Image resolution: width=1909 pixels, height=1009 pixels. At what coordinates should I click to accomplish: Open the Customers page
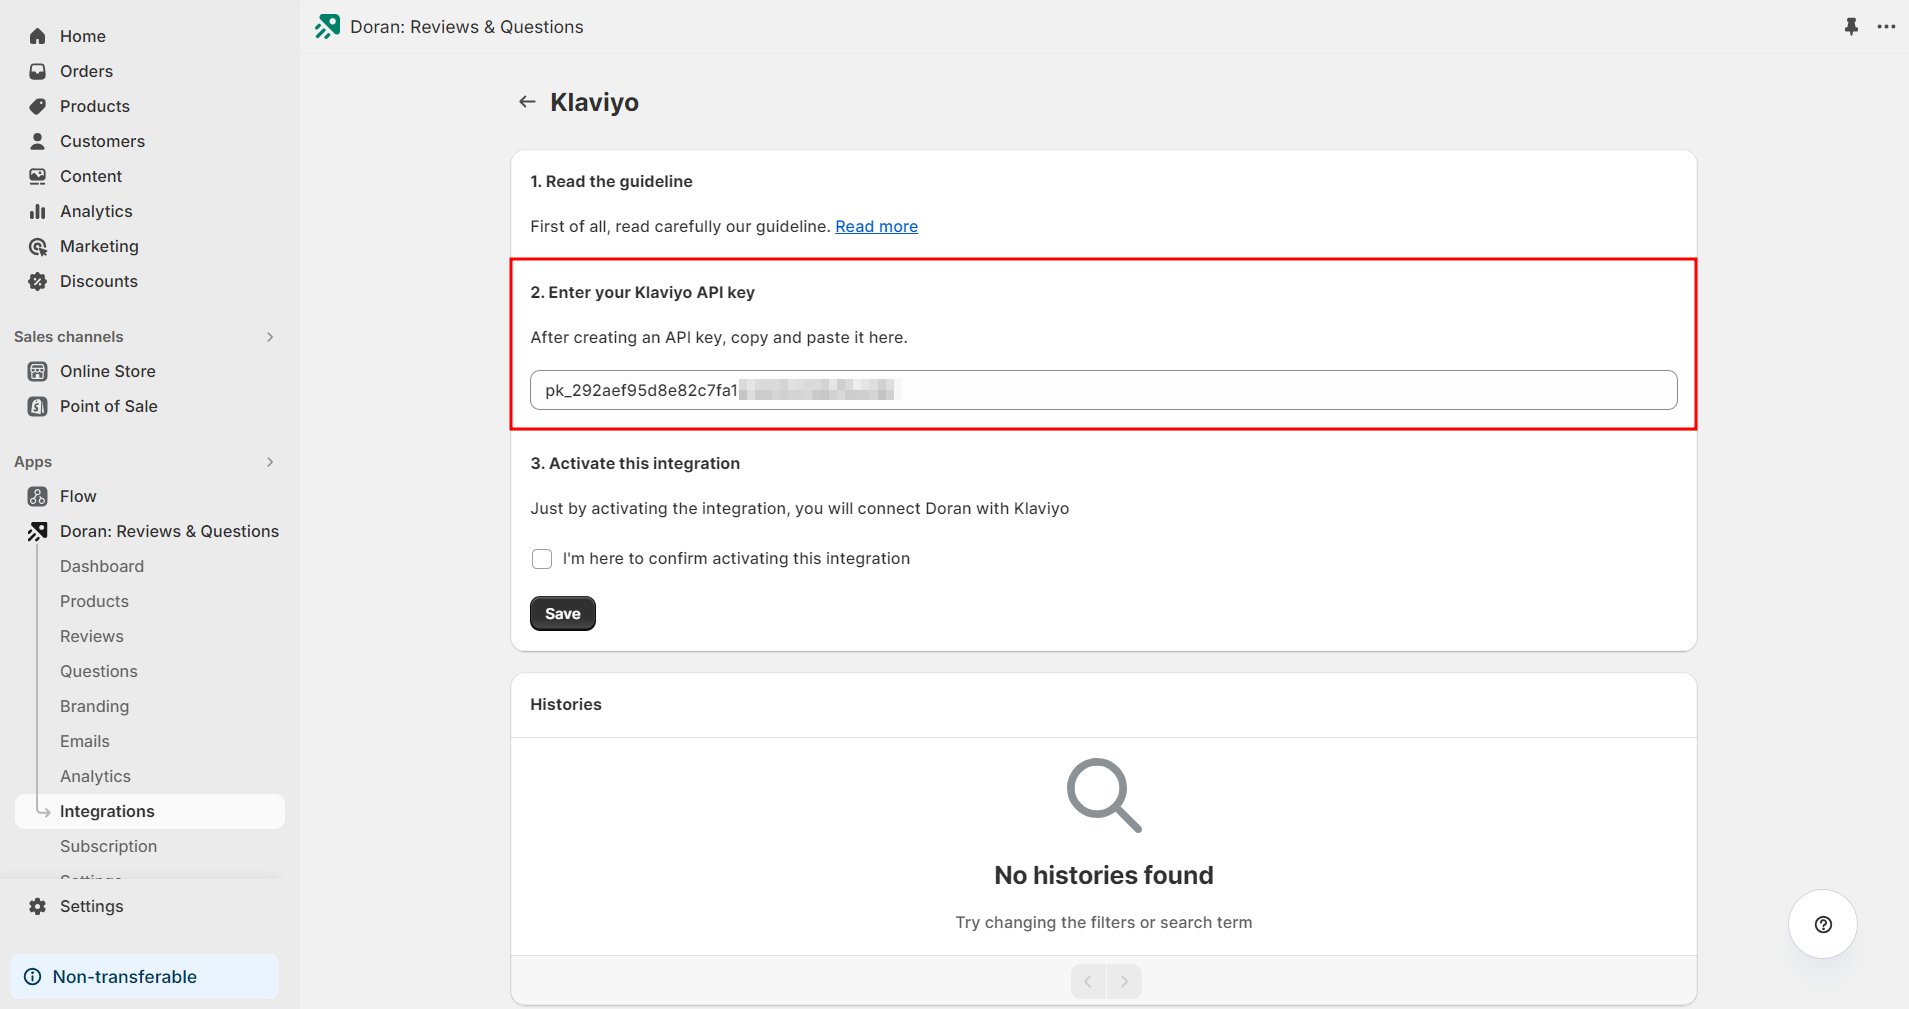coord(102,141)
